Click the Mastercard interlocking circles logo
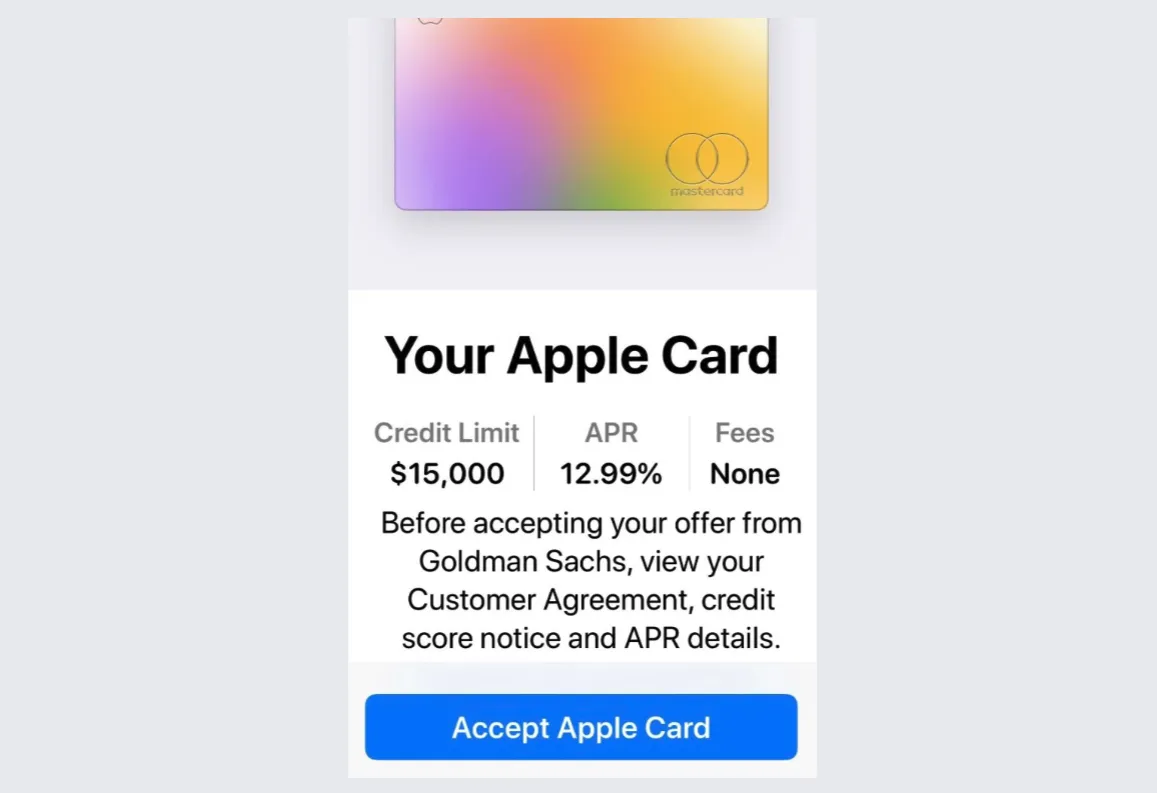Viewport: 1157px width, 793px height. pos(707,159)
